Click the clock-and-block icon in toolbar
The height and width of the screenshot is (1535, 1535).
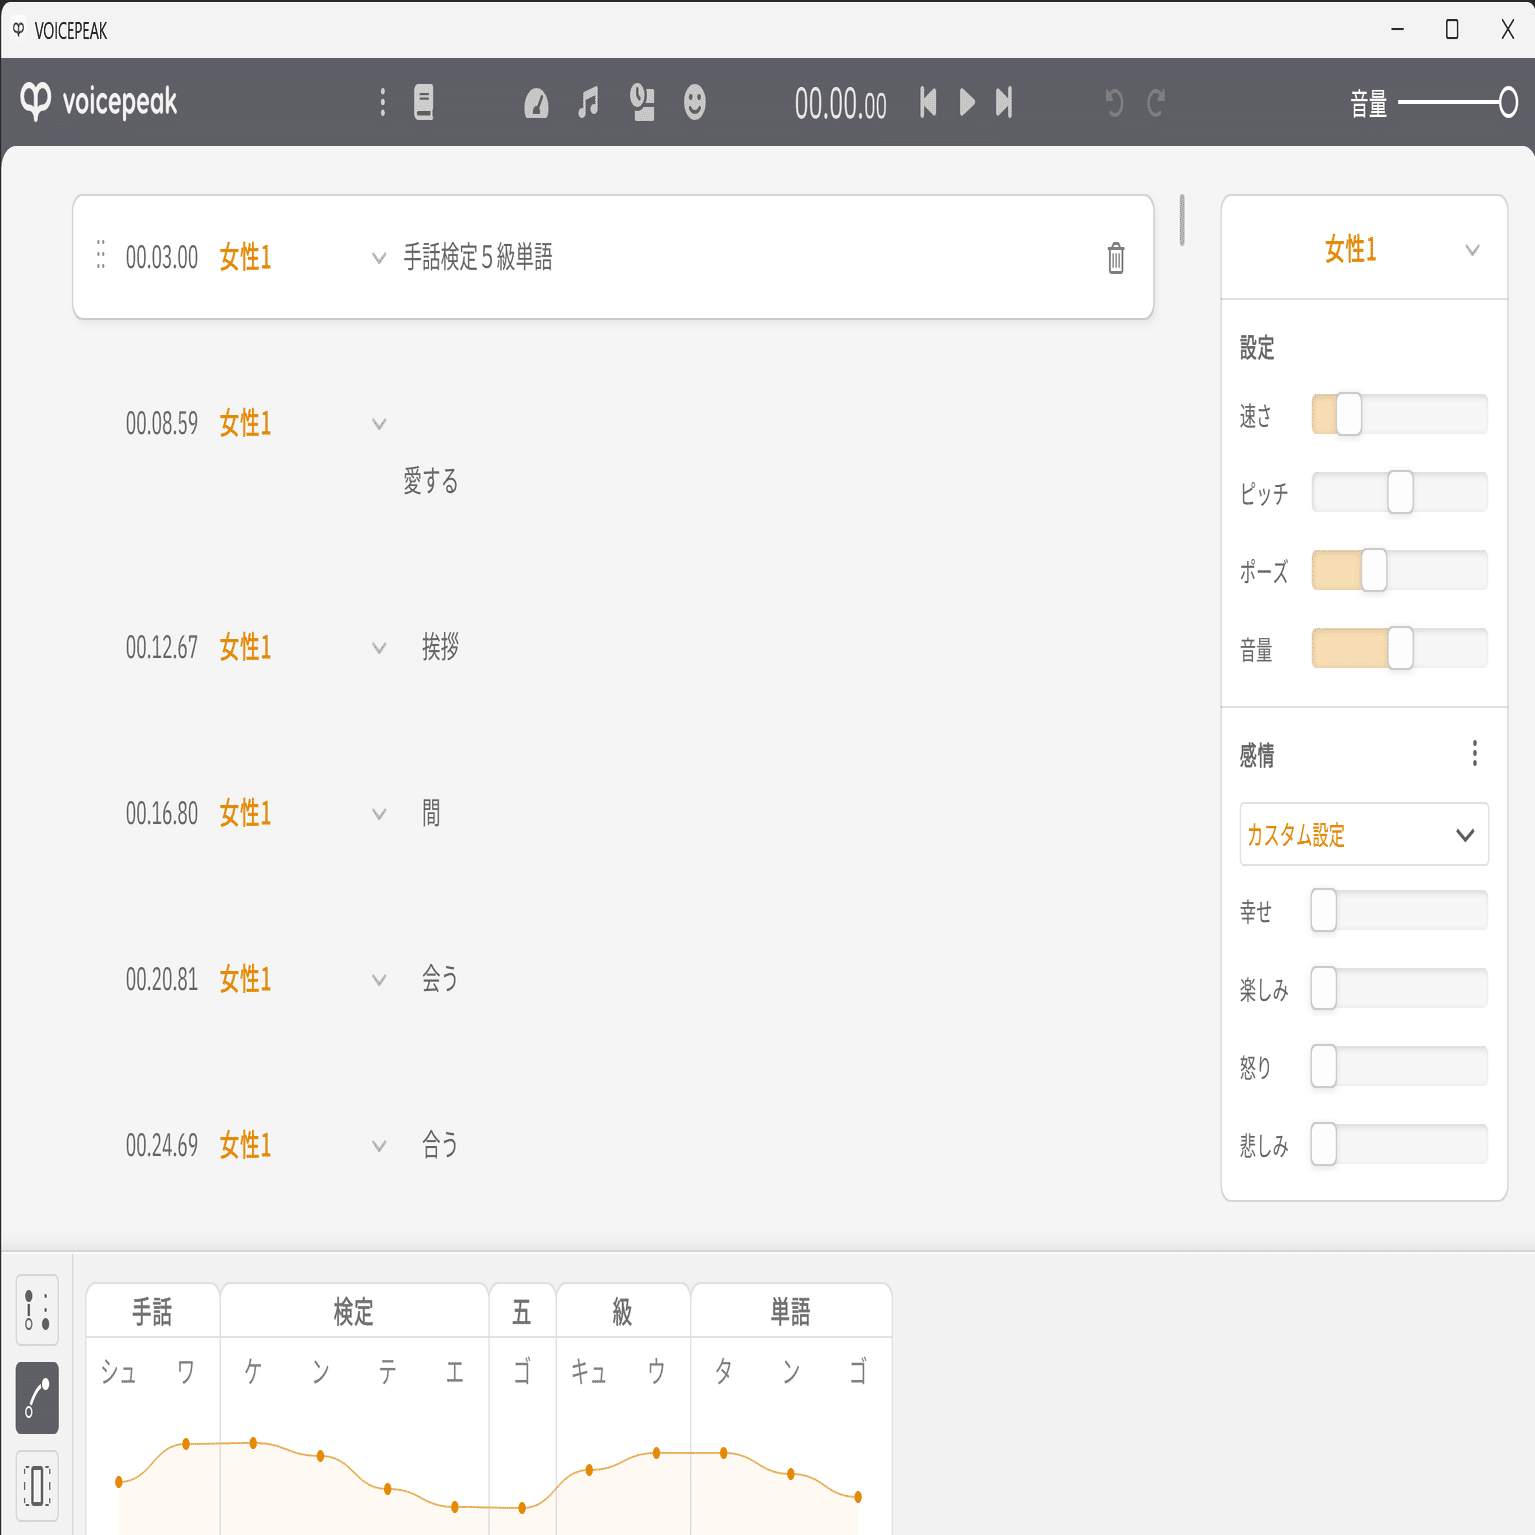click(642, 102)
